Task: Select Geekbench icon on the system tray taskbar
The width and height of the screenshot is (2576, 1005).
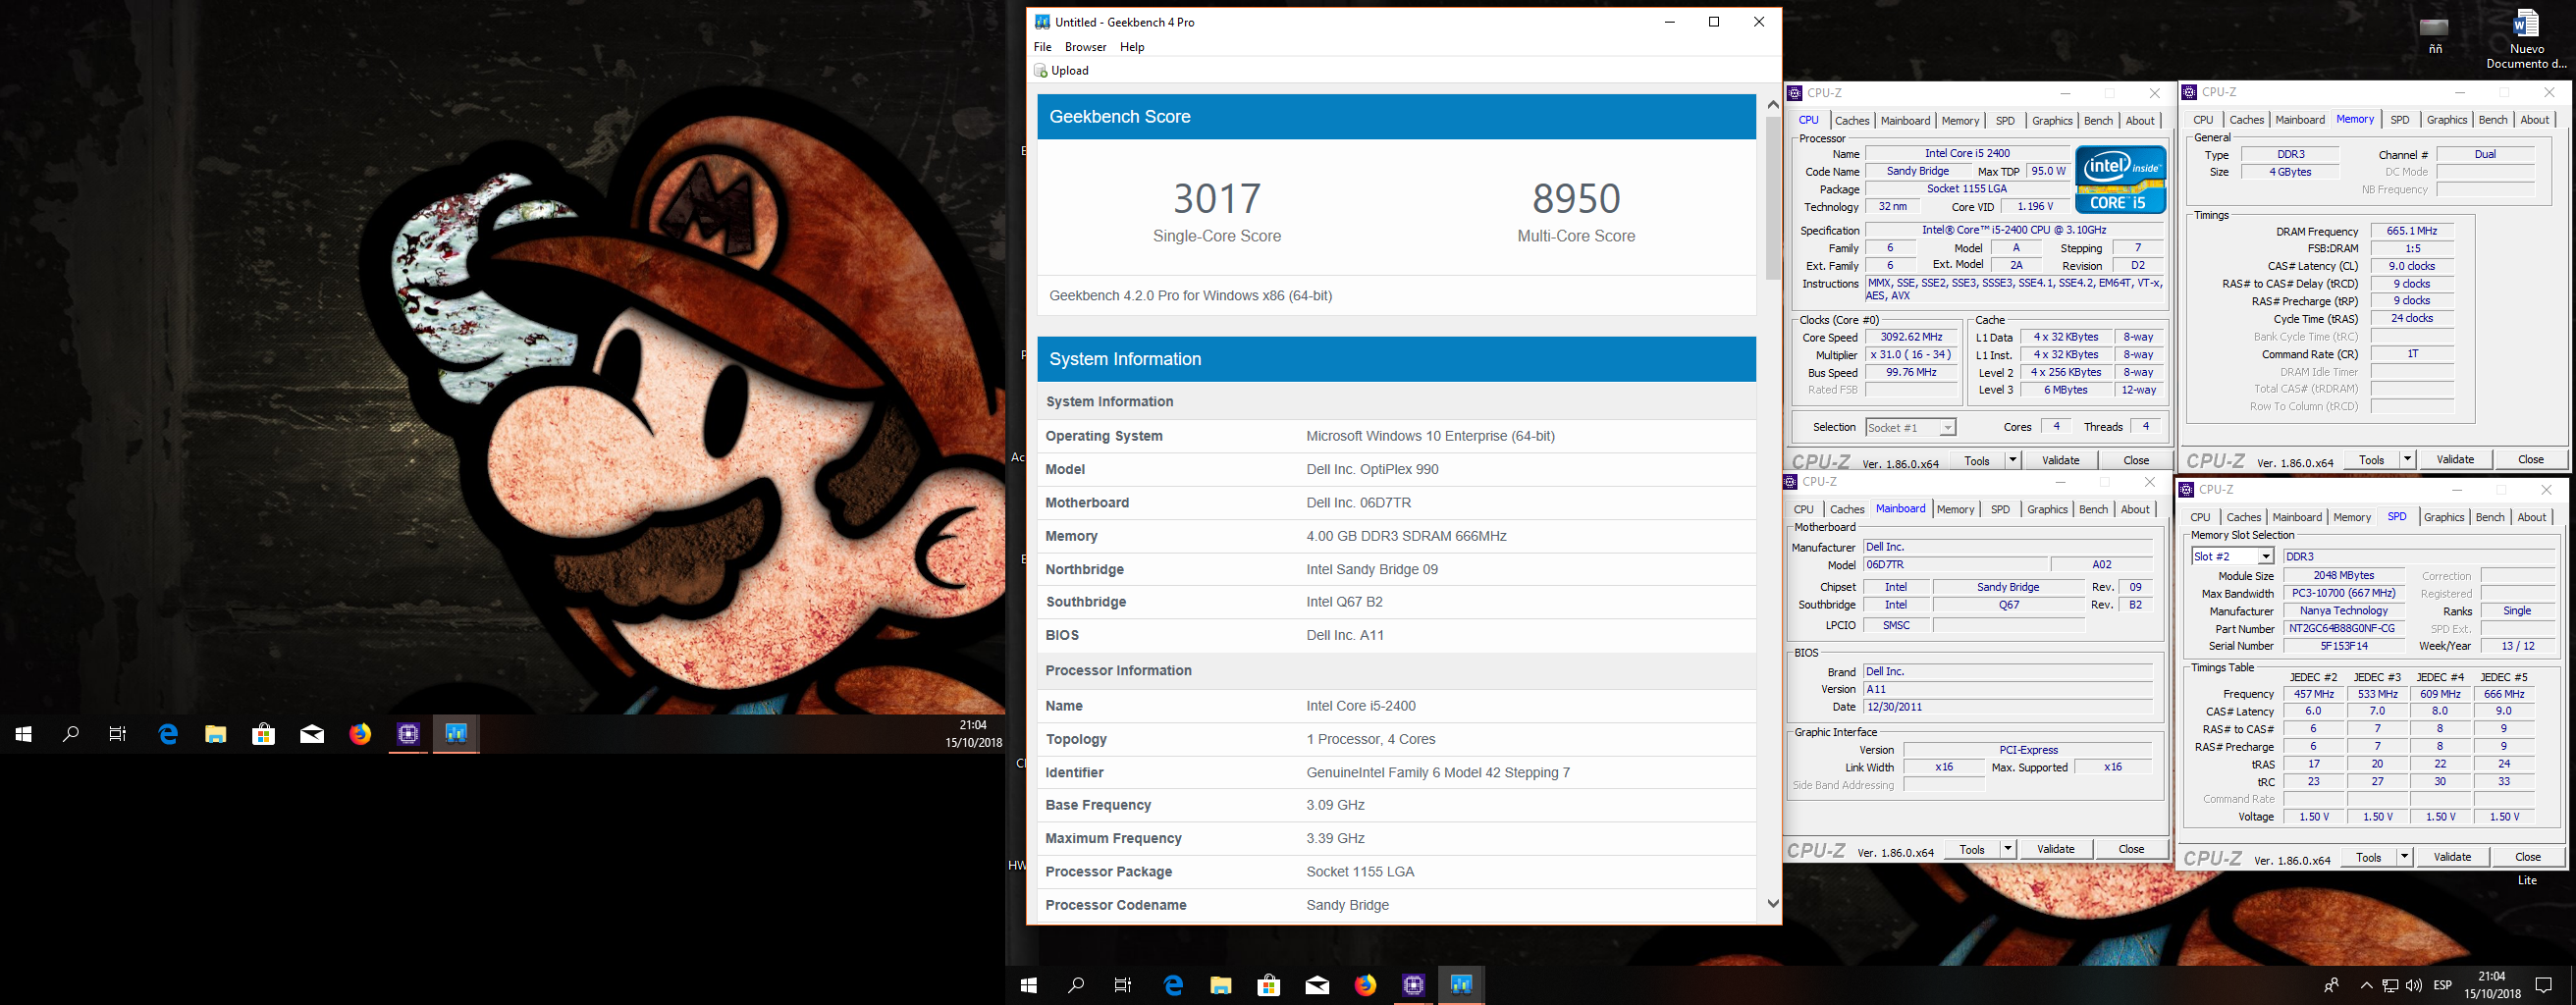Action: pyautogui.click(x=1461, y=985)
